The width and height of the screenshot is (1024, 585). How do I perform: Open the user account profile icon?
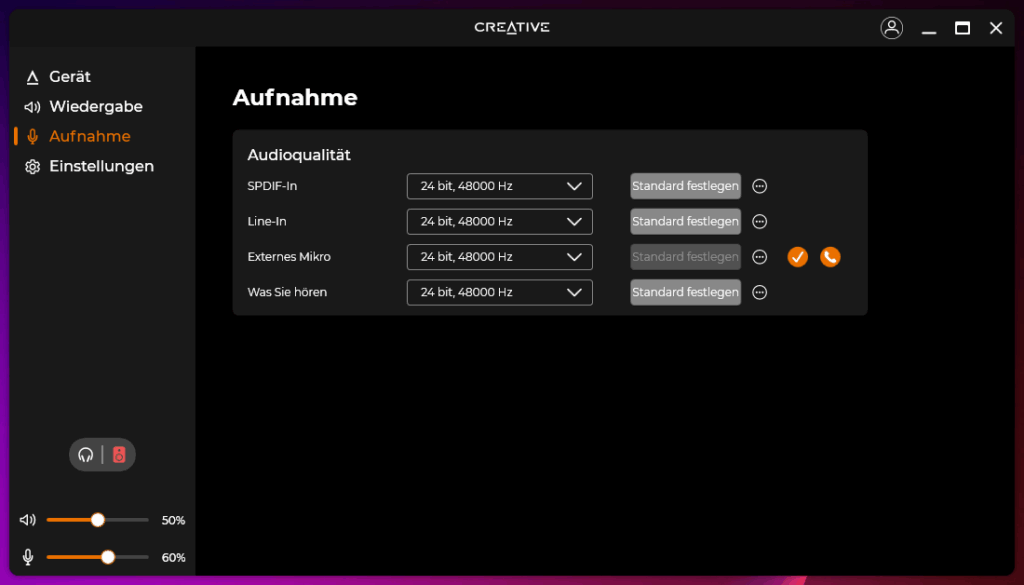pyautogui.click(x=891, y=28)
